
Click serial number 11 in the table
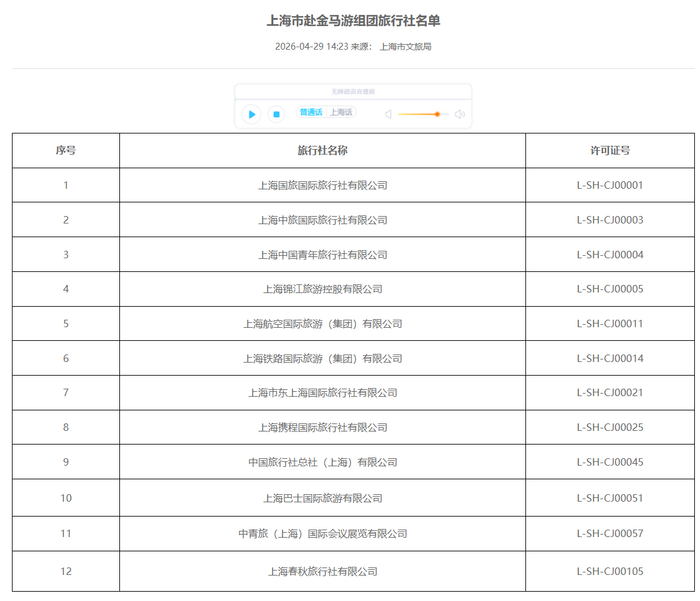pyautogui.click(x=66, y=534)
